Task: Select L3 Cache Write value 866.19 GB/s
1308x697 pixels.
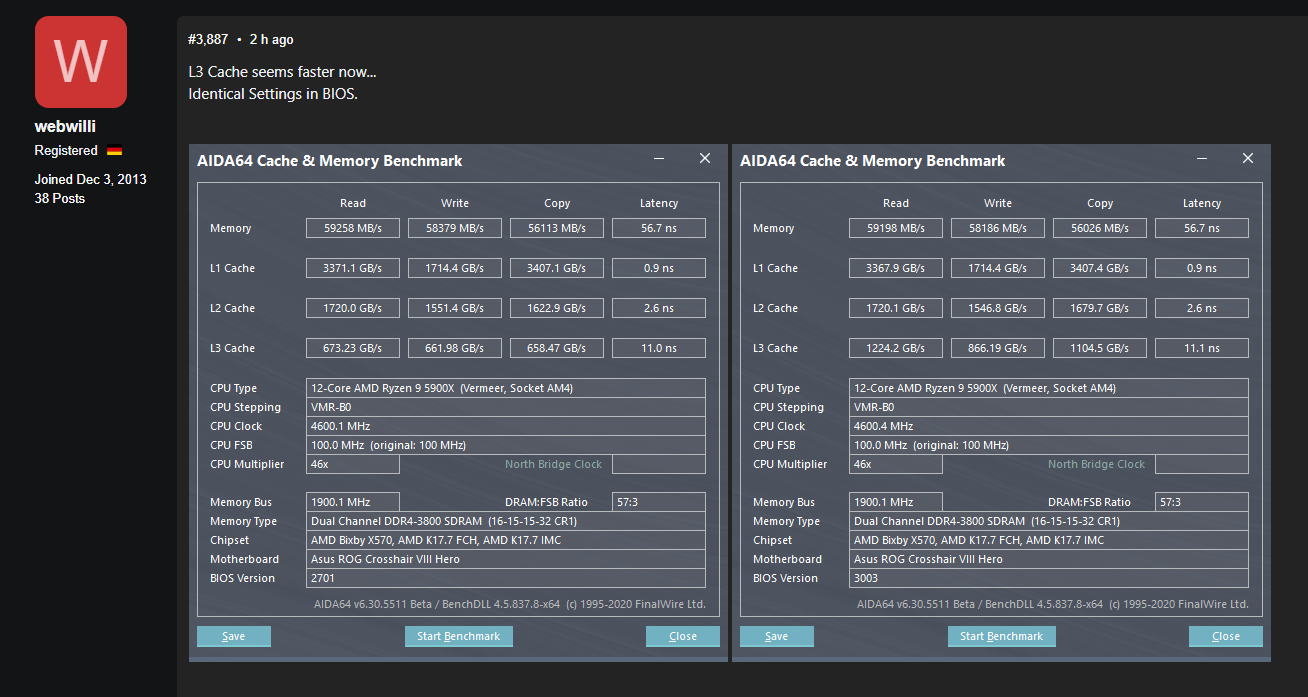Action: point(998,348)
